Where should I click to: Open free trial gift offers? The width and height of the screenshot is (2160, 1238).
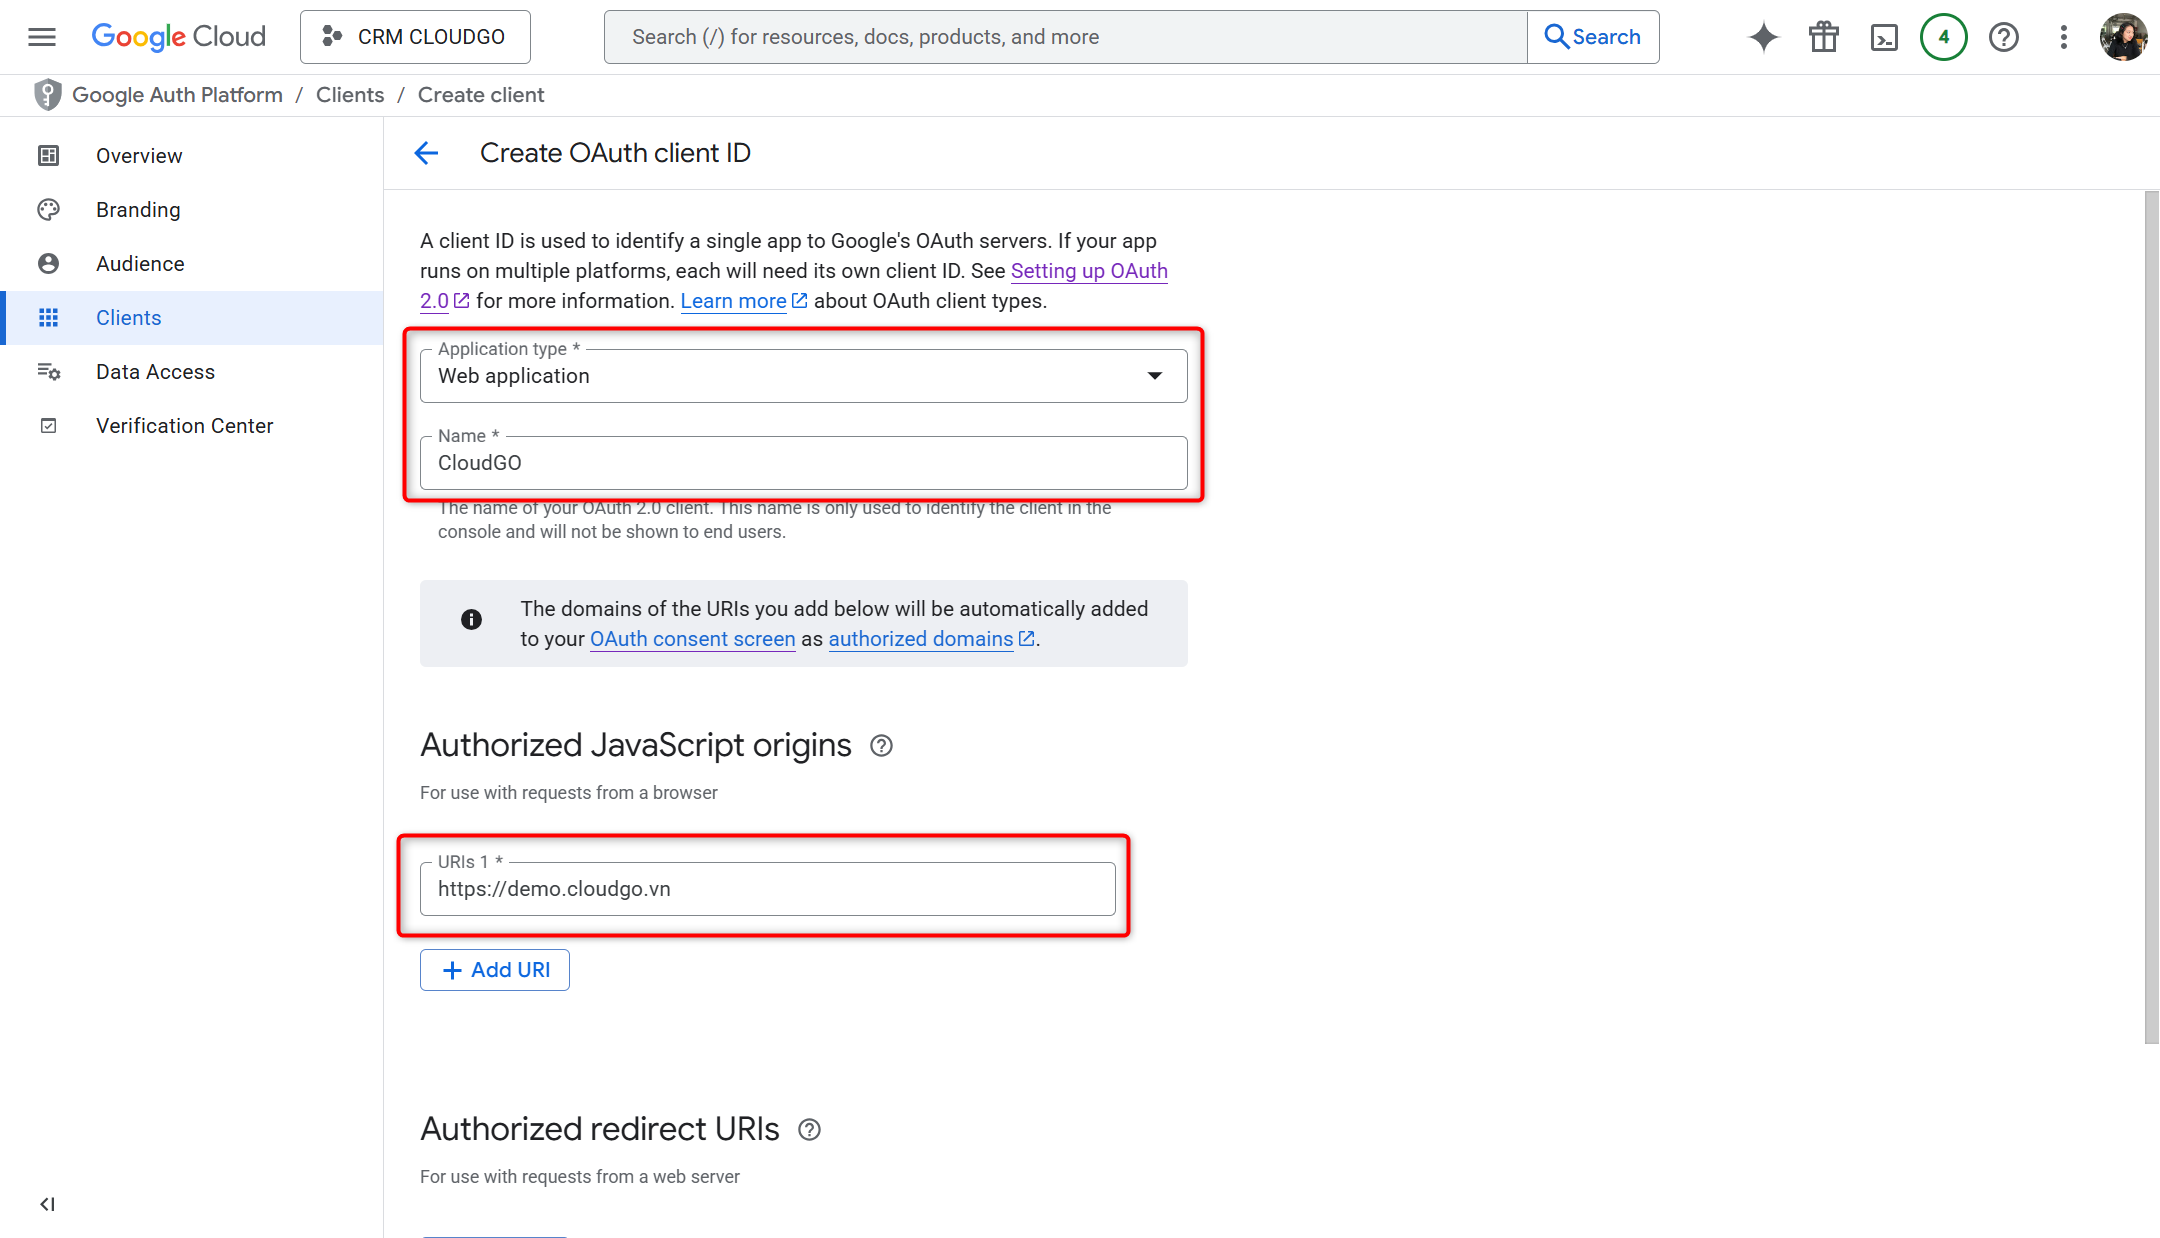pyautogui.click(x=1823, y=36)
